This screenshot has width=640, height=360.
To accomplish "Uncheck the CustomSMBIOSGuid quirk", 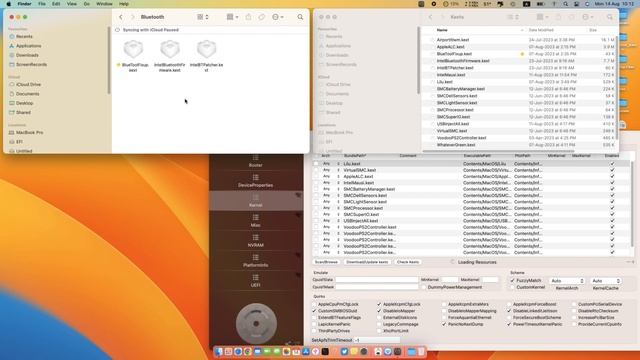I will pyautogui.click(x=314, y=311).
